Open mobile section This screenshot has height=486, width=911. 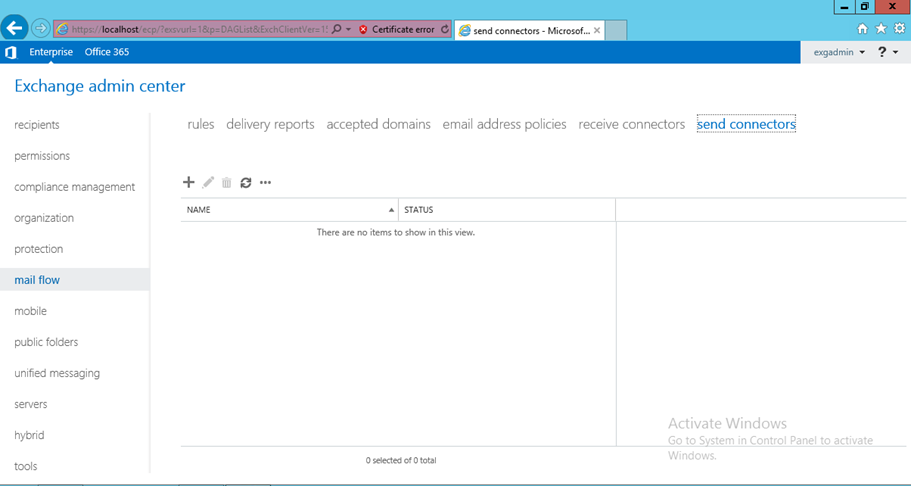coord(30,311)
